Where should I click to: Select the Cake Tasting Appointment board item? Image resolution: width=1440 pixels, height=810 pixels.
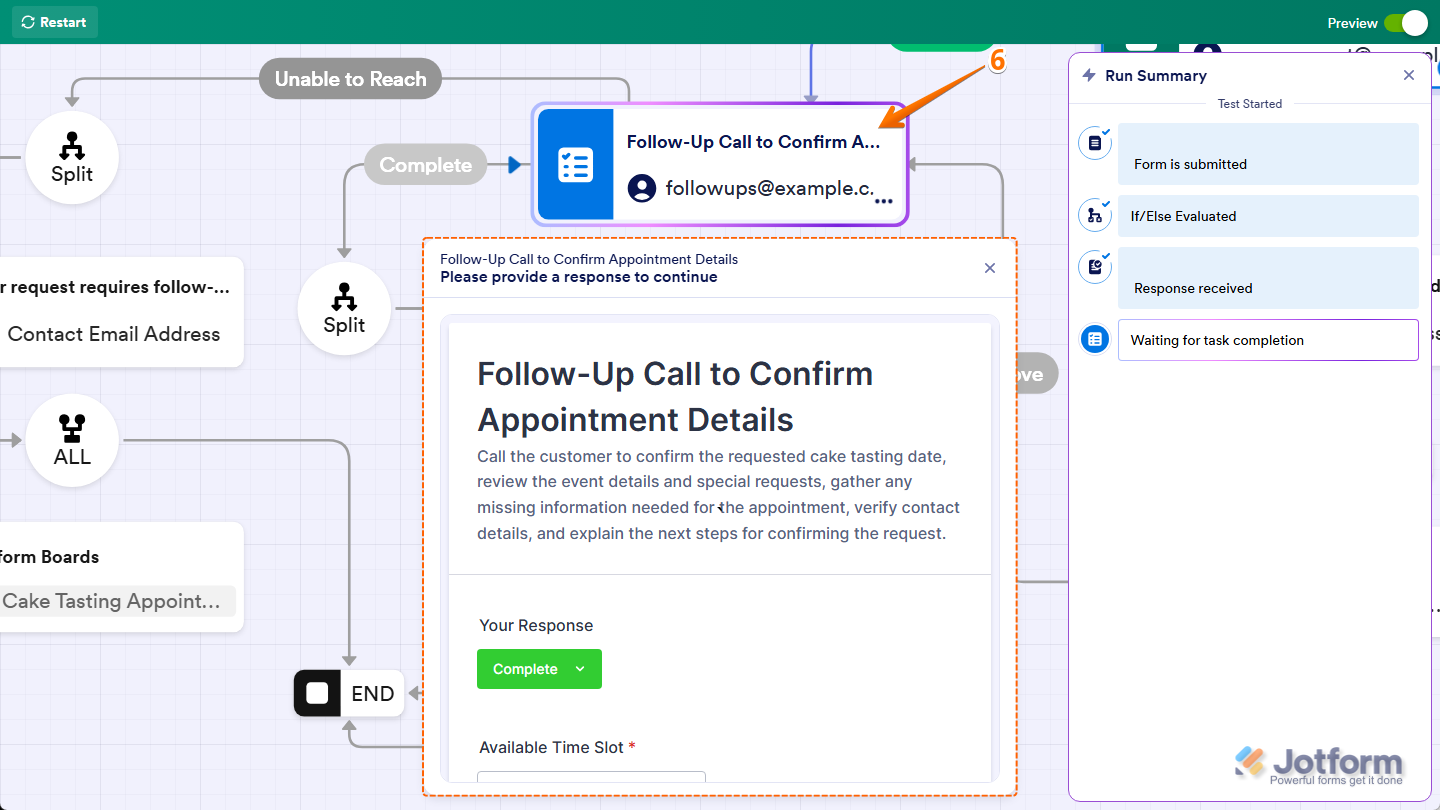click(112, 601)
